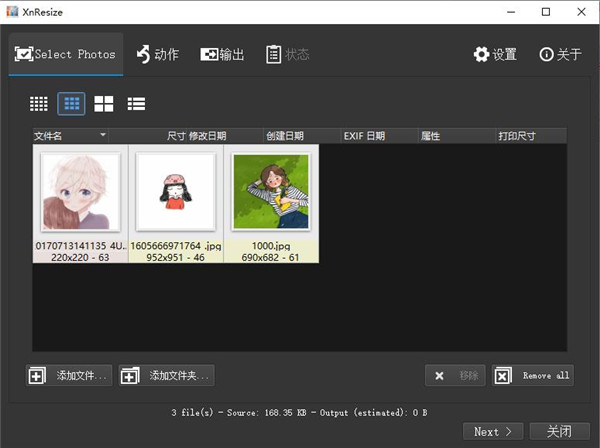This screenshot has width=600, height=448.
Task: Click the 关闭 close button
Action: point(560,431)
